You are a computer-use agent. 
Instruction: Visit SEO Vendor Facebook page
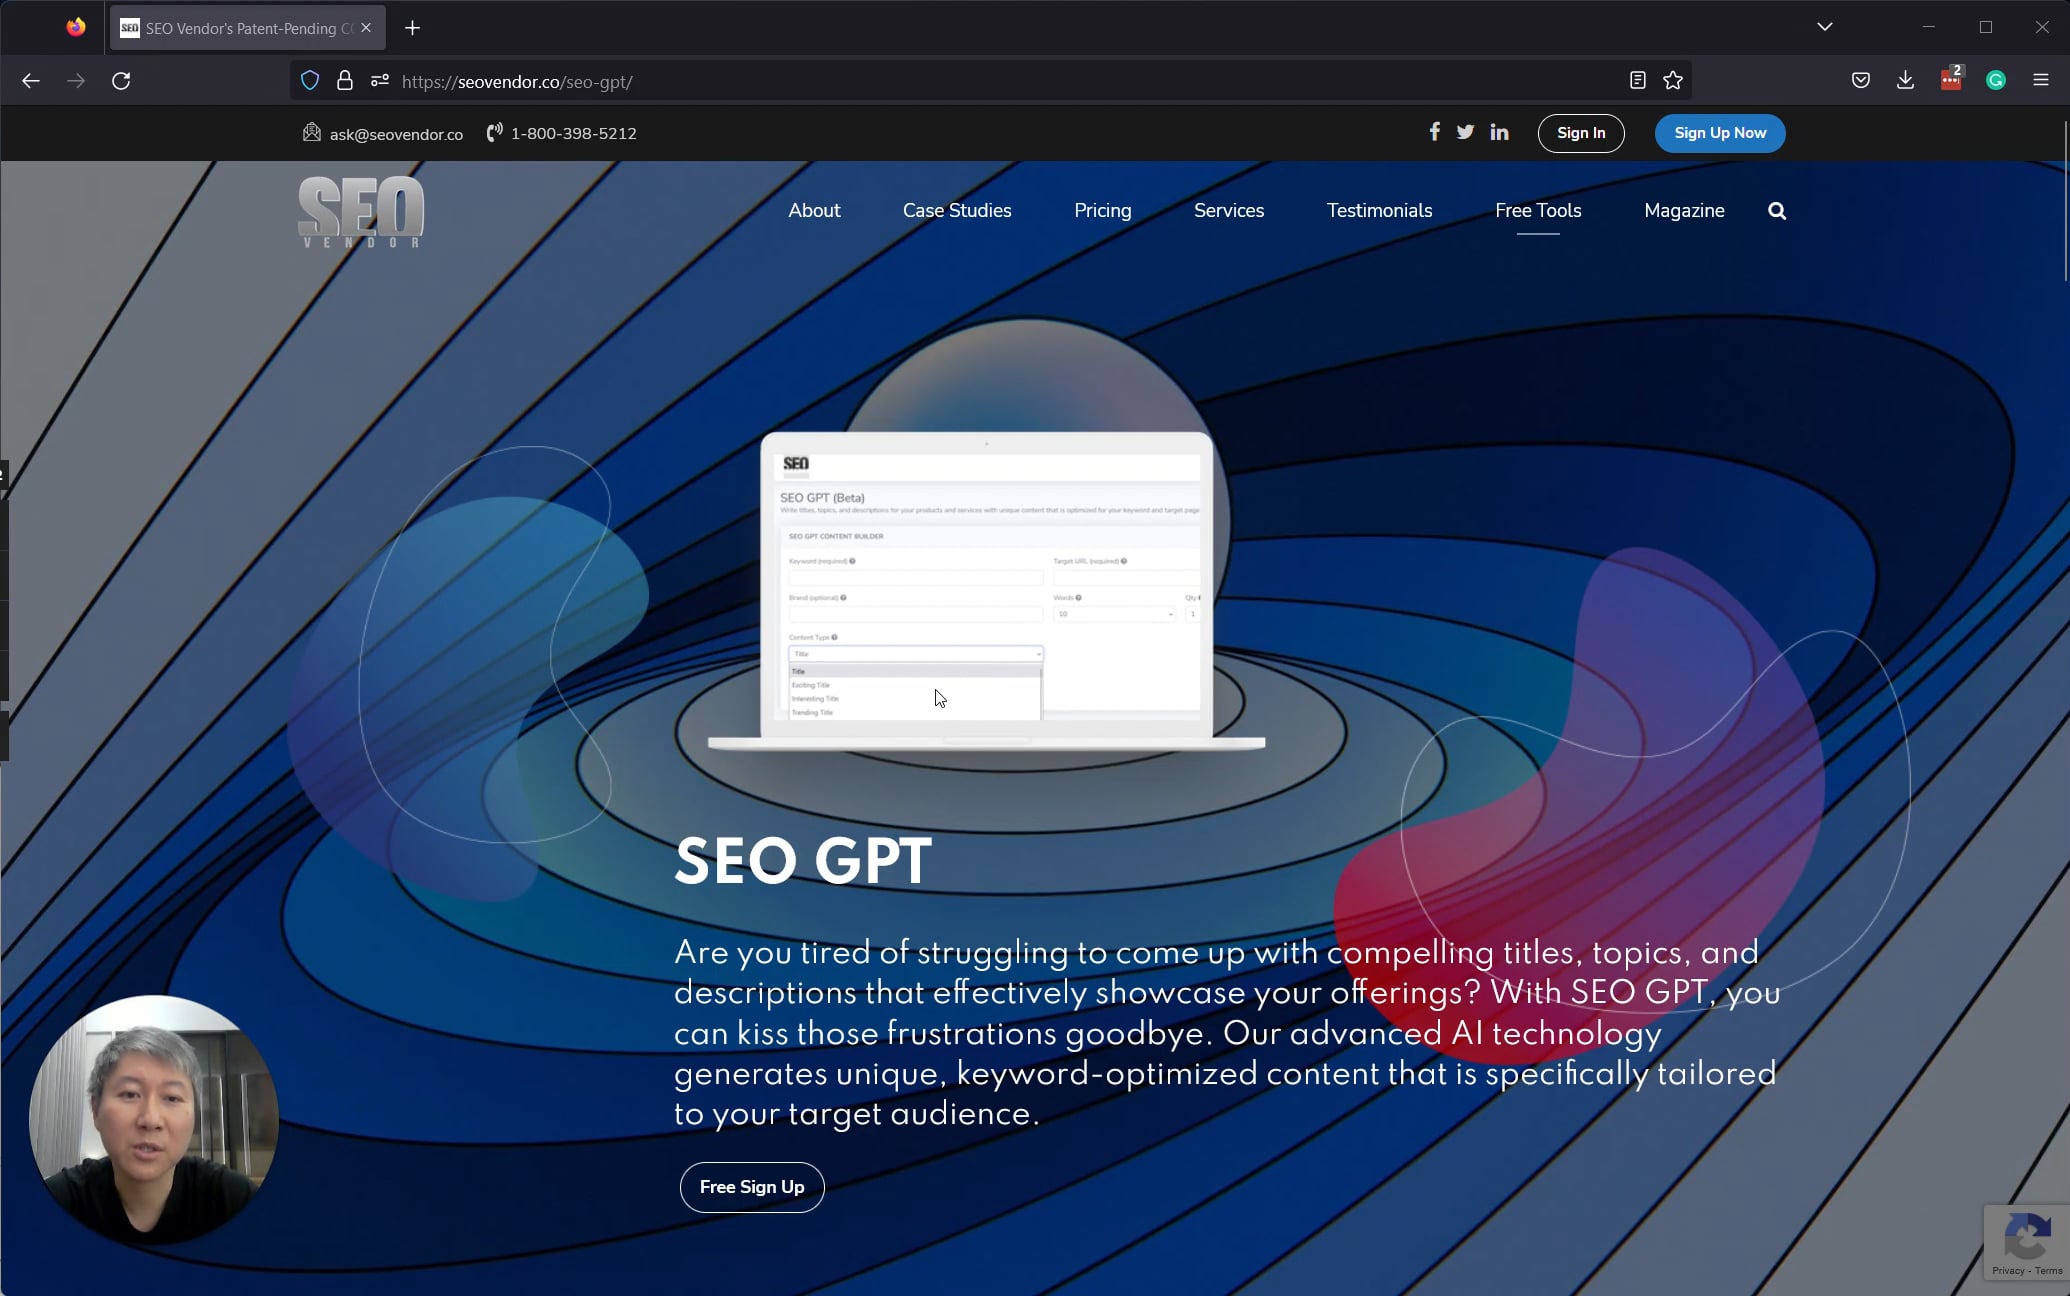1434,132
